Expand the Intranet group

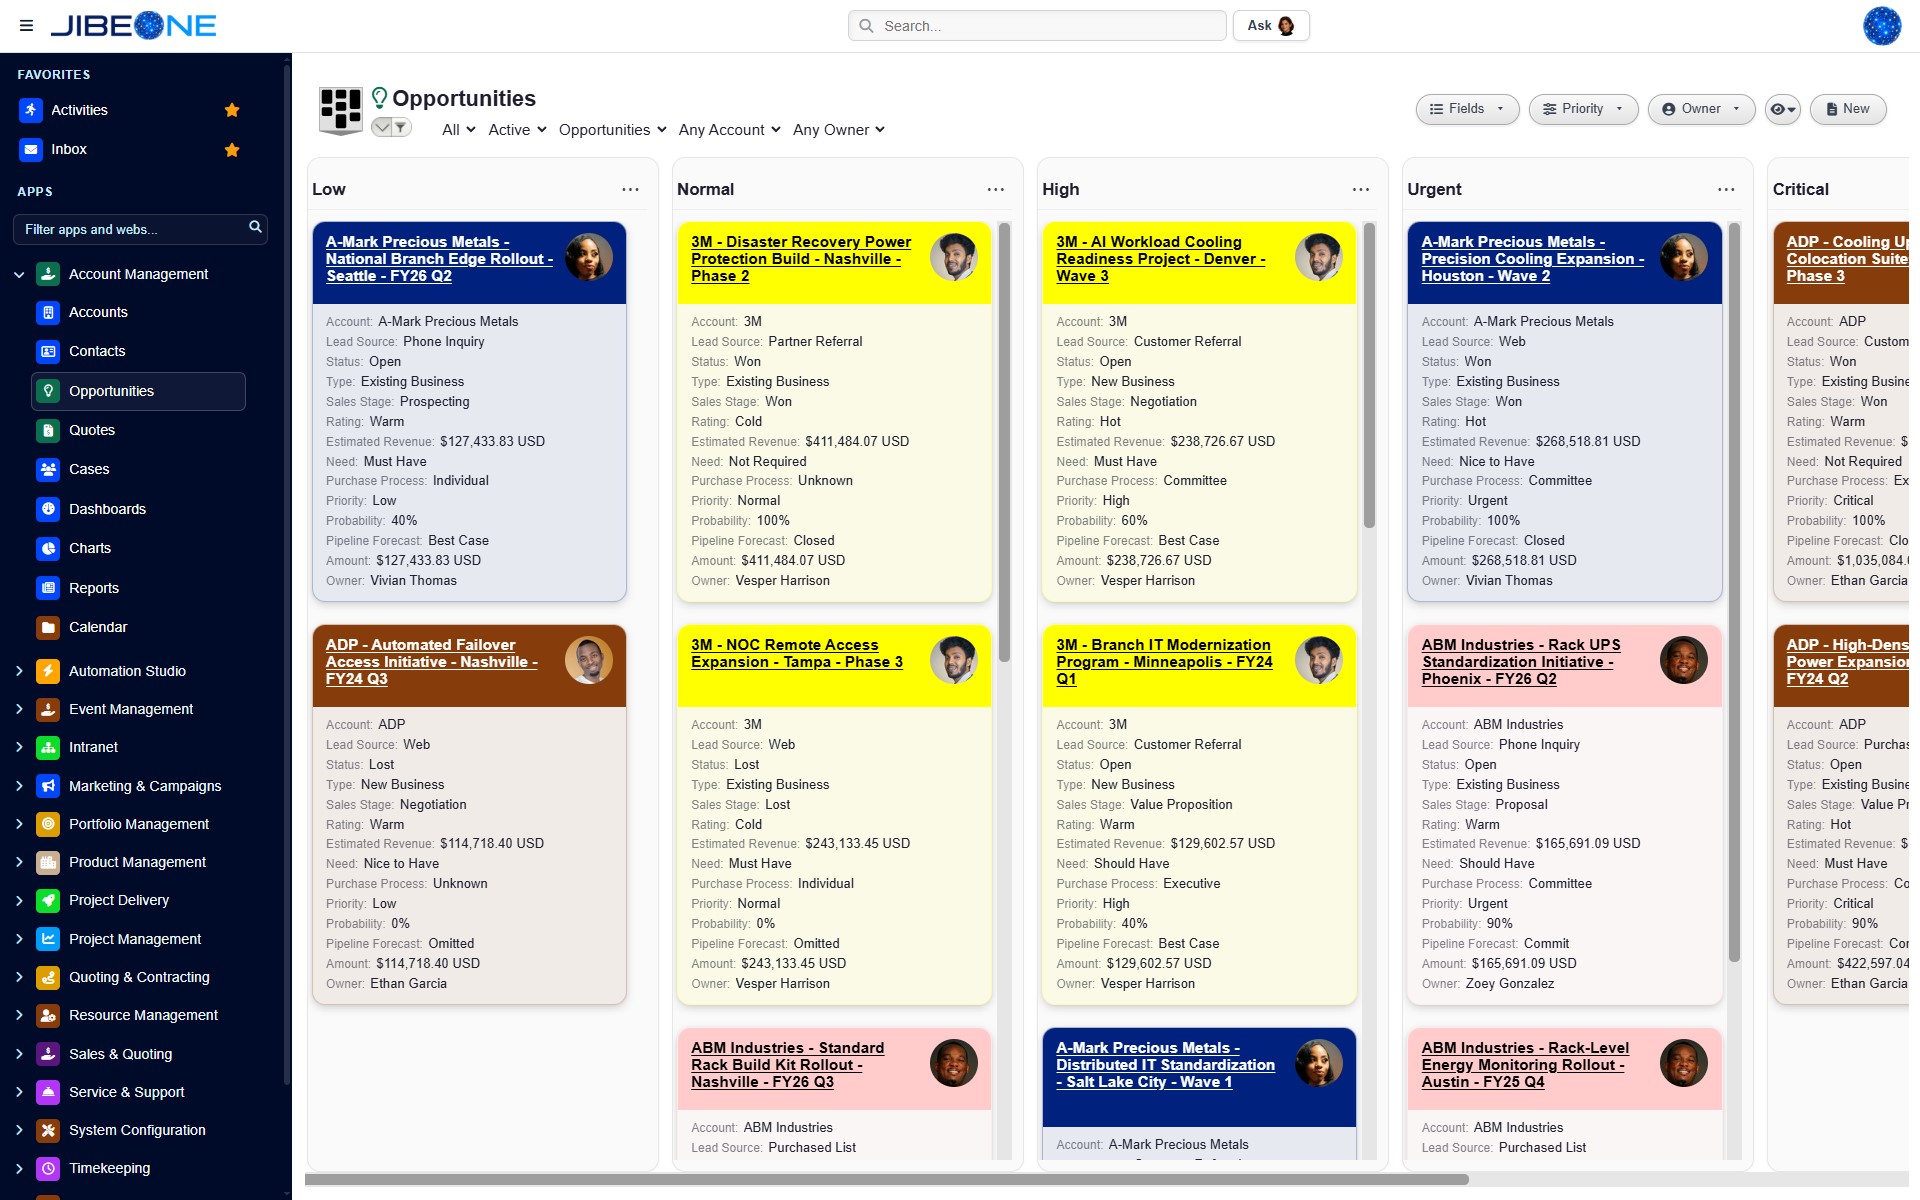pos(19,747)
